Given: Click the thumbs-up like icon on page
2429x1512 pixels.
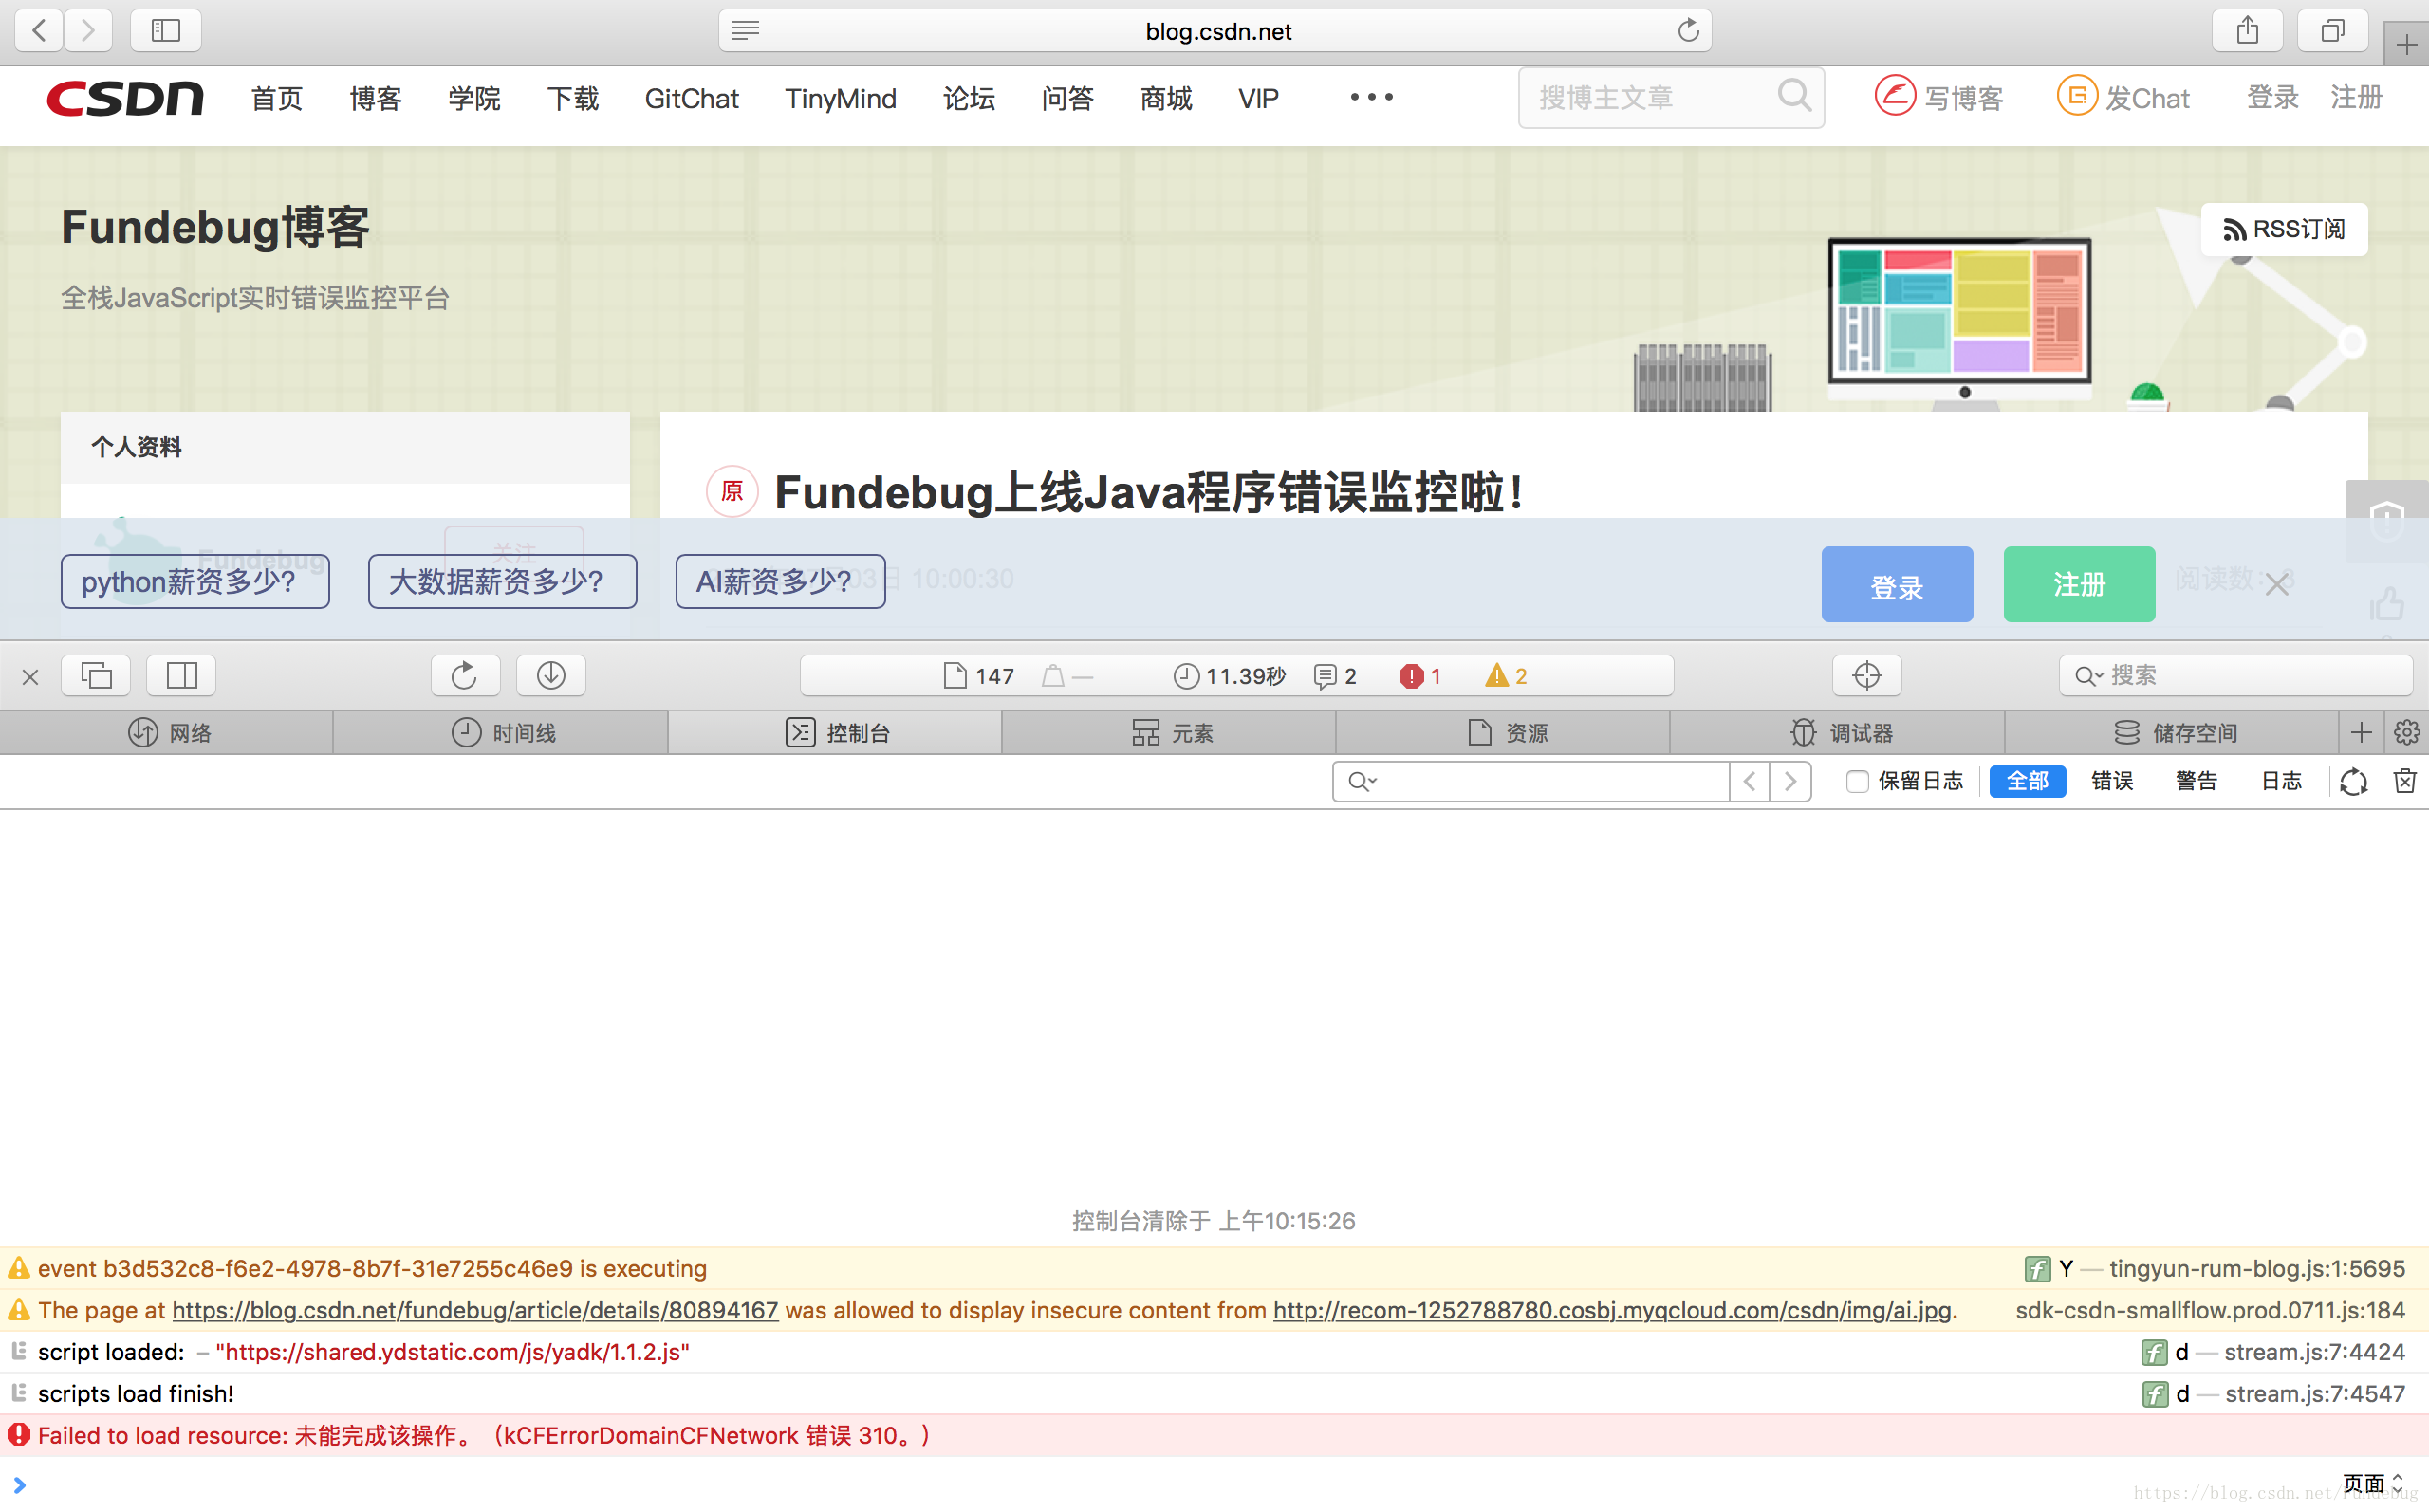Looking at the screenshot, I should pos(2386,604).
